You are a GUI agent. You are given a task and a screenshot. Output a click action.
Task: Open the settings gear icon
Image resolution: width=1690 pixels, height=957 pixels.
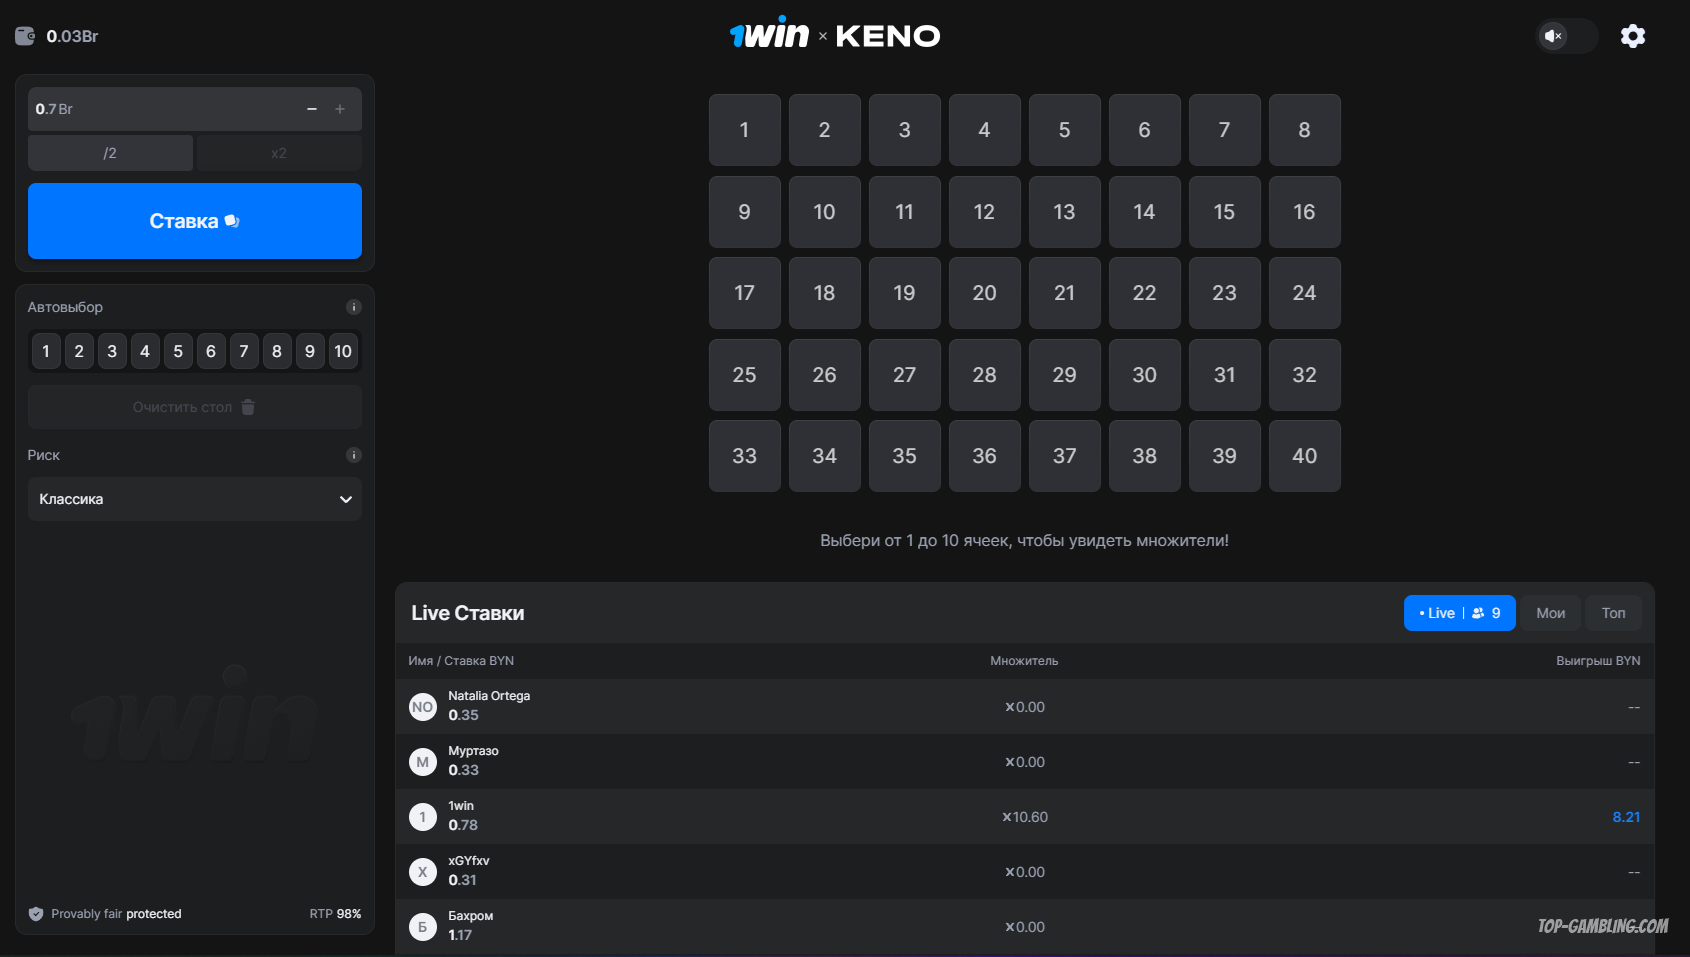1632,36
